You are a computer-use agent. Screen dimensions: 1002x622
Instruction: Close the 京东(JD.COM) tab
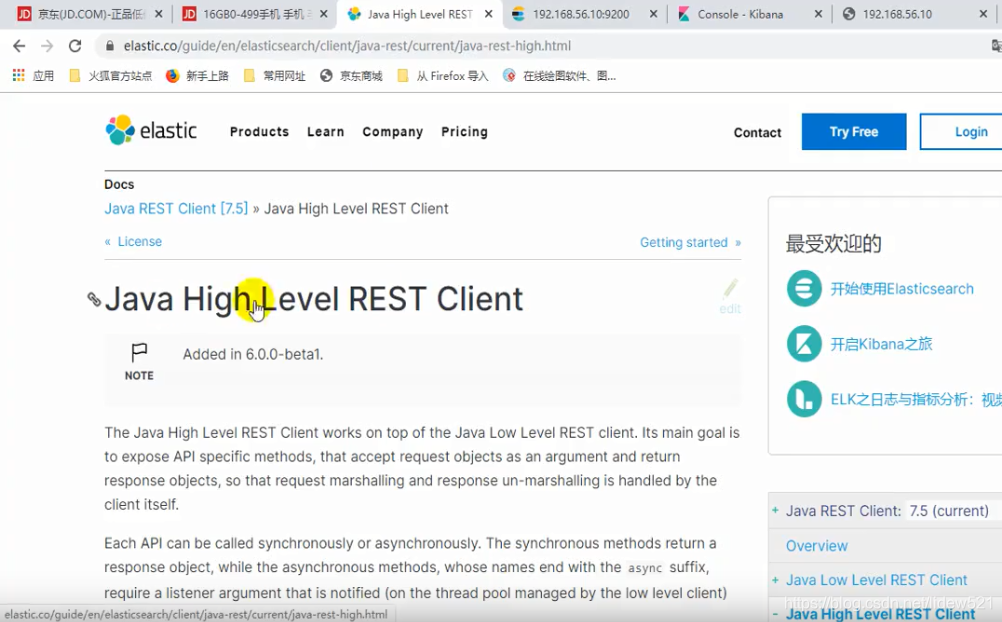point(158,13)
